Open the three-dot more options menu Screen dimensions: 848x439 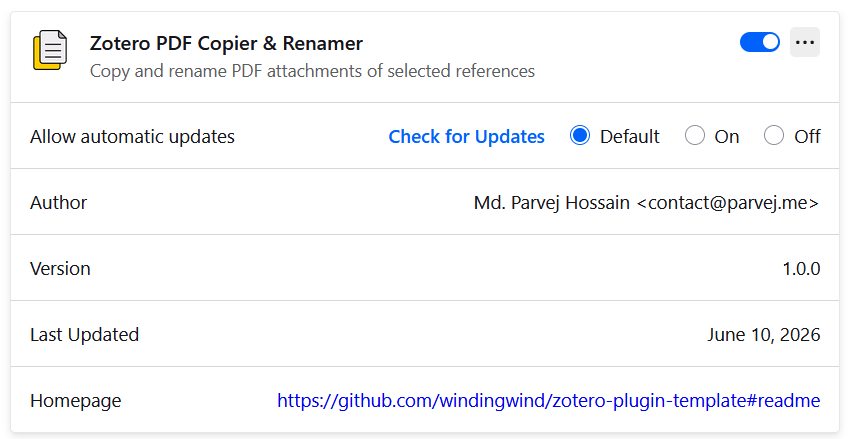pos(805,42)
